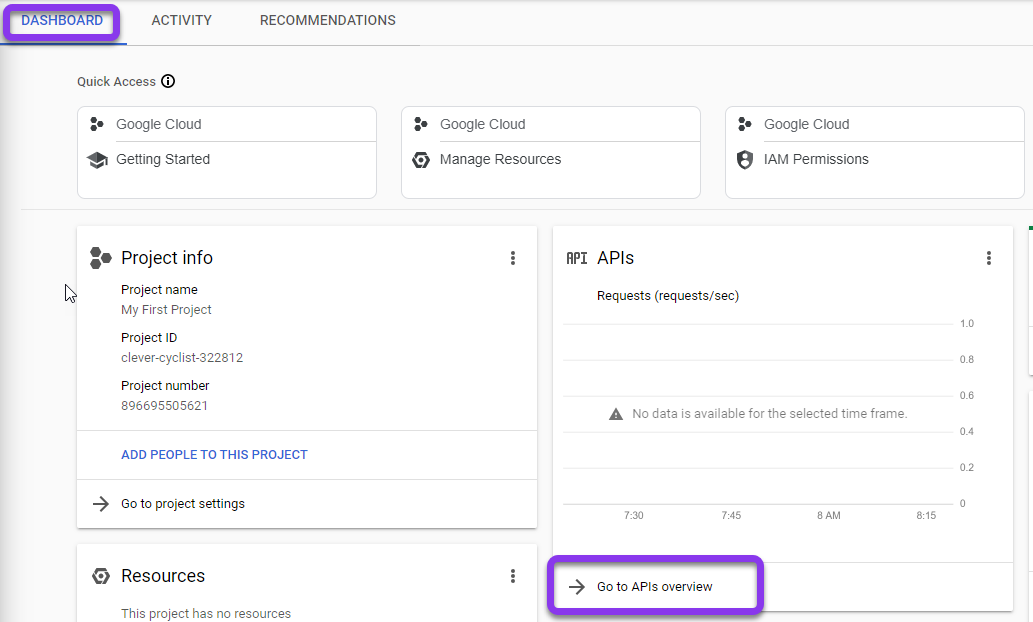Viewport: 1033px width, 622px height.
Task: Click the Project info card heading
Action: click(167, 258)
